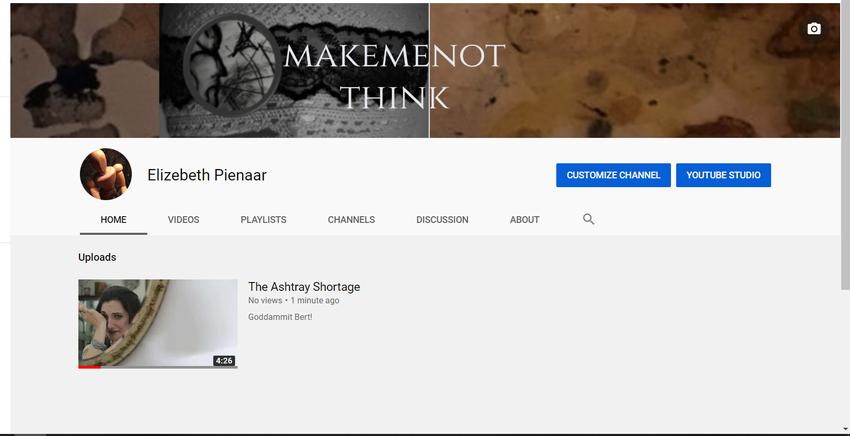Click the red watch progress bar on thumbnail
Screen dimensions: 850x436
pos(89,367)
